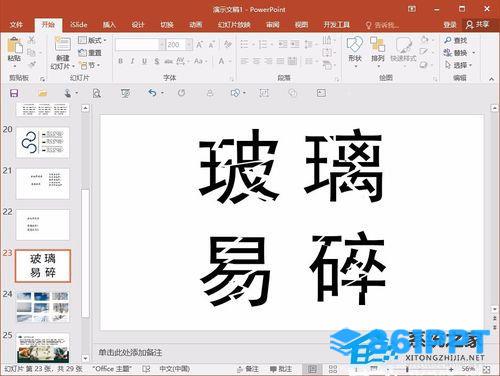The width and height of the screenshot is (500, 376).
Task: Select slide 20 thumbnail
Action: (43, 142)
